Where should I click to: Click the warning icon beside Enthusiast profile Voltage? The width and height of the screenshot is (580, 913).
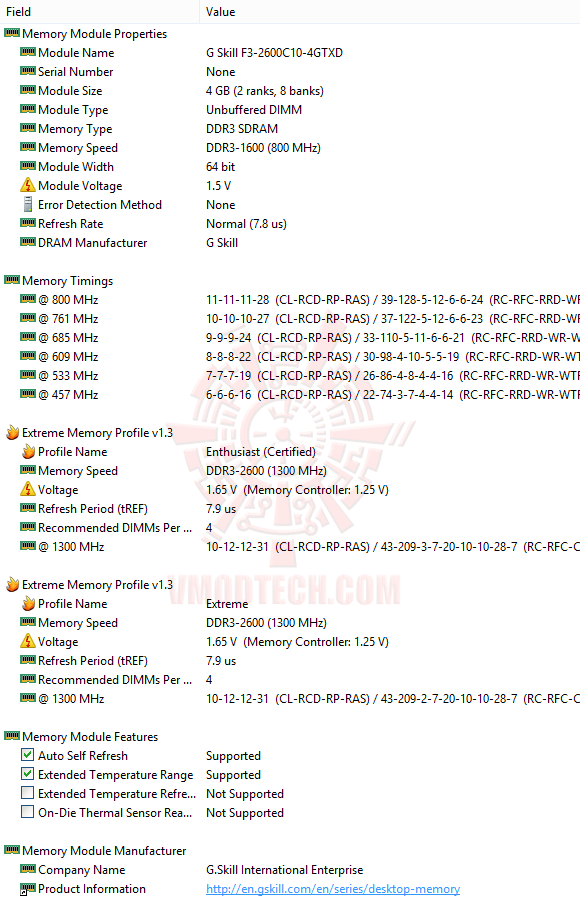click(x=28, y=489)
